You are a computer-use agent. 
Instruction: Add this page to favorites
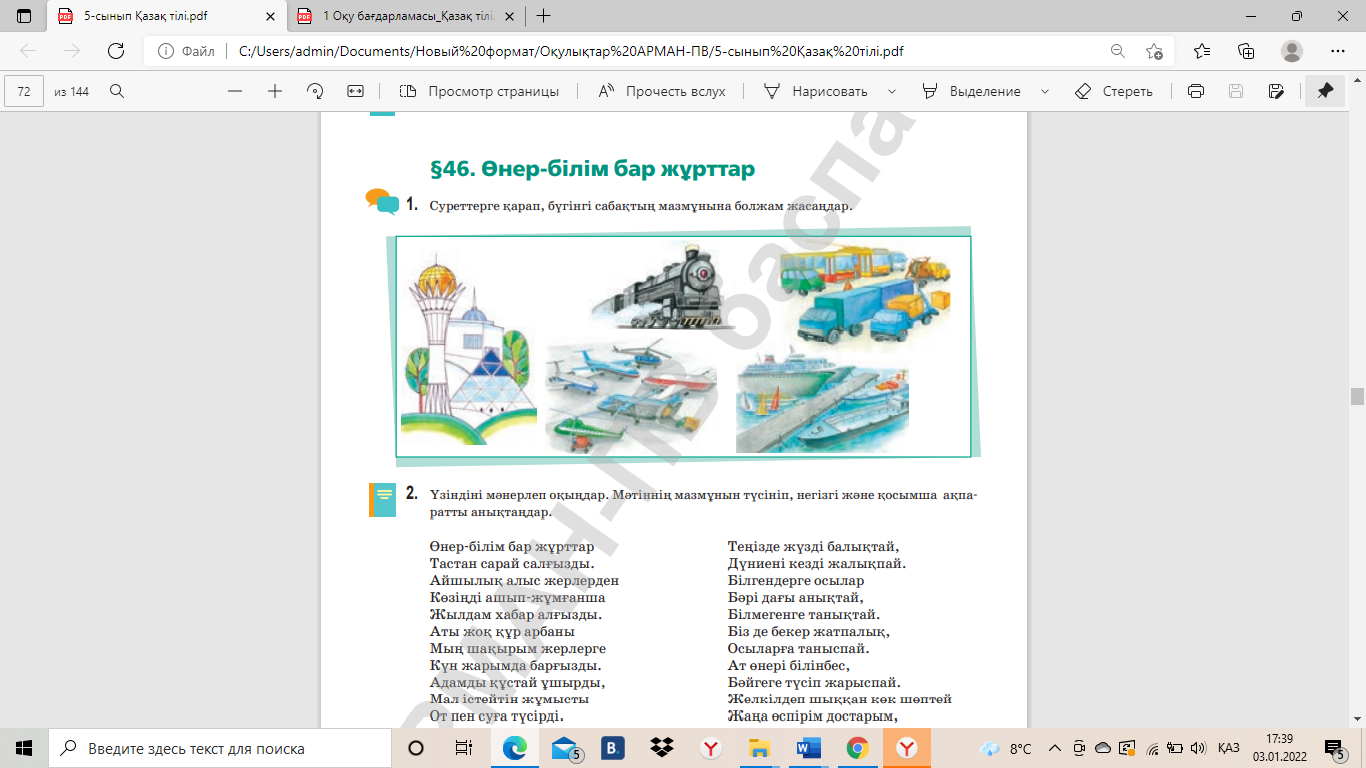tap(1155, 51)
